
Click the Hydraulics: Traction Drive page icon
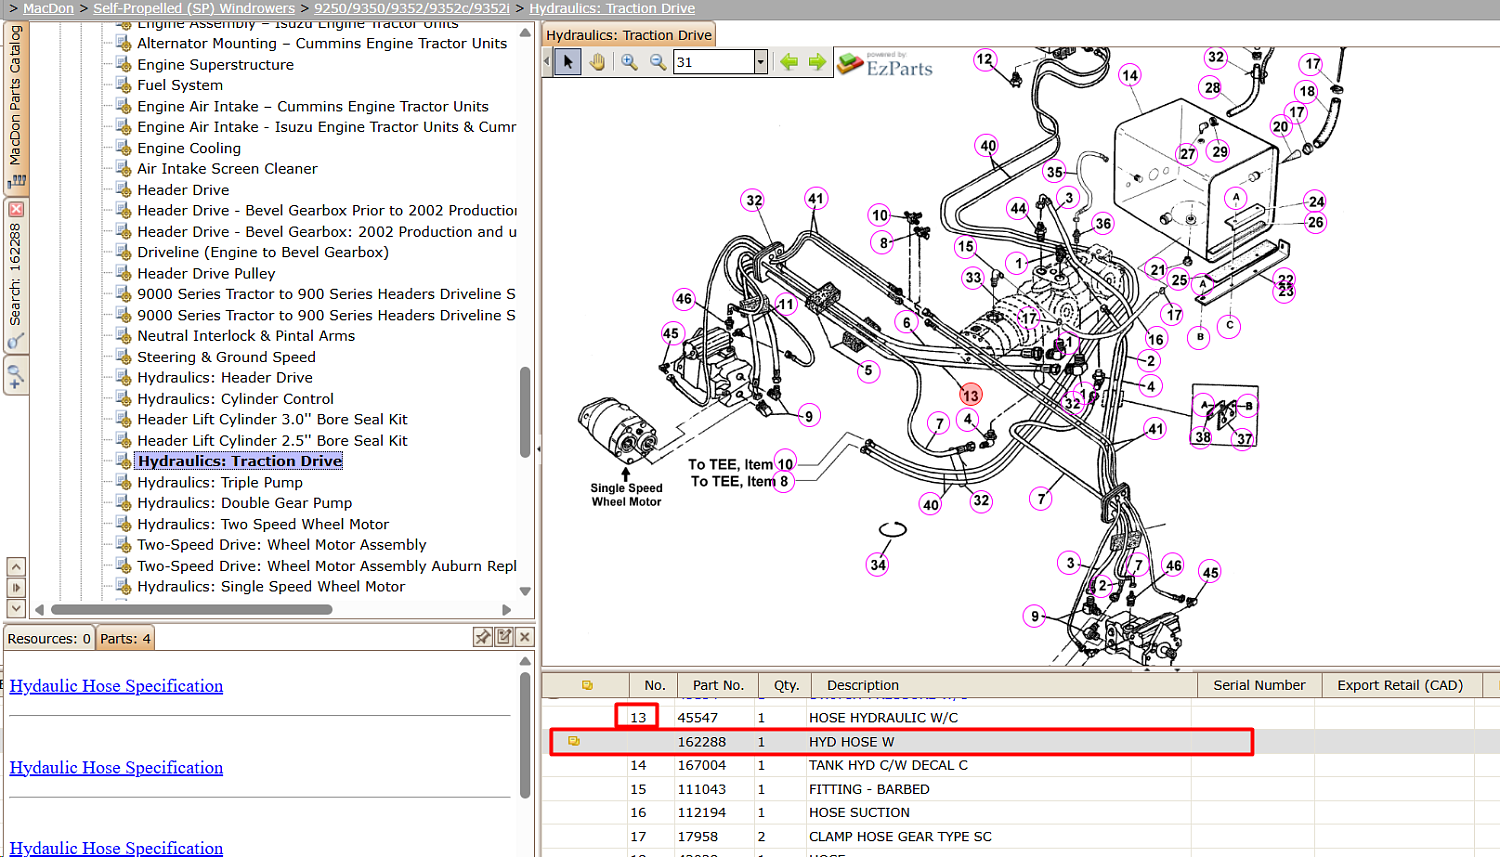click(x=124, y=461)
